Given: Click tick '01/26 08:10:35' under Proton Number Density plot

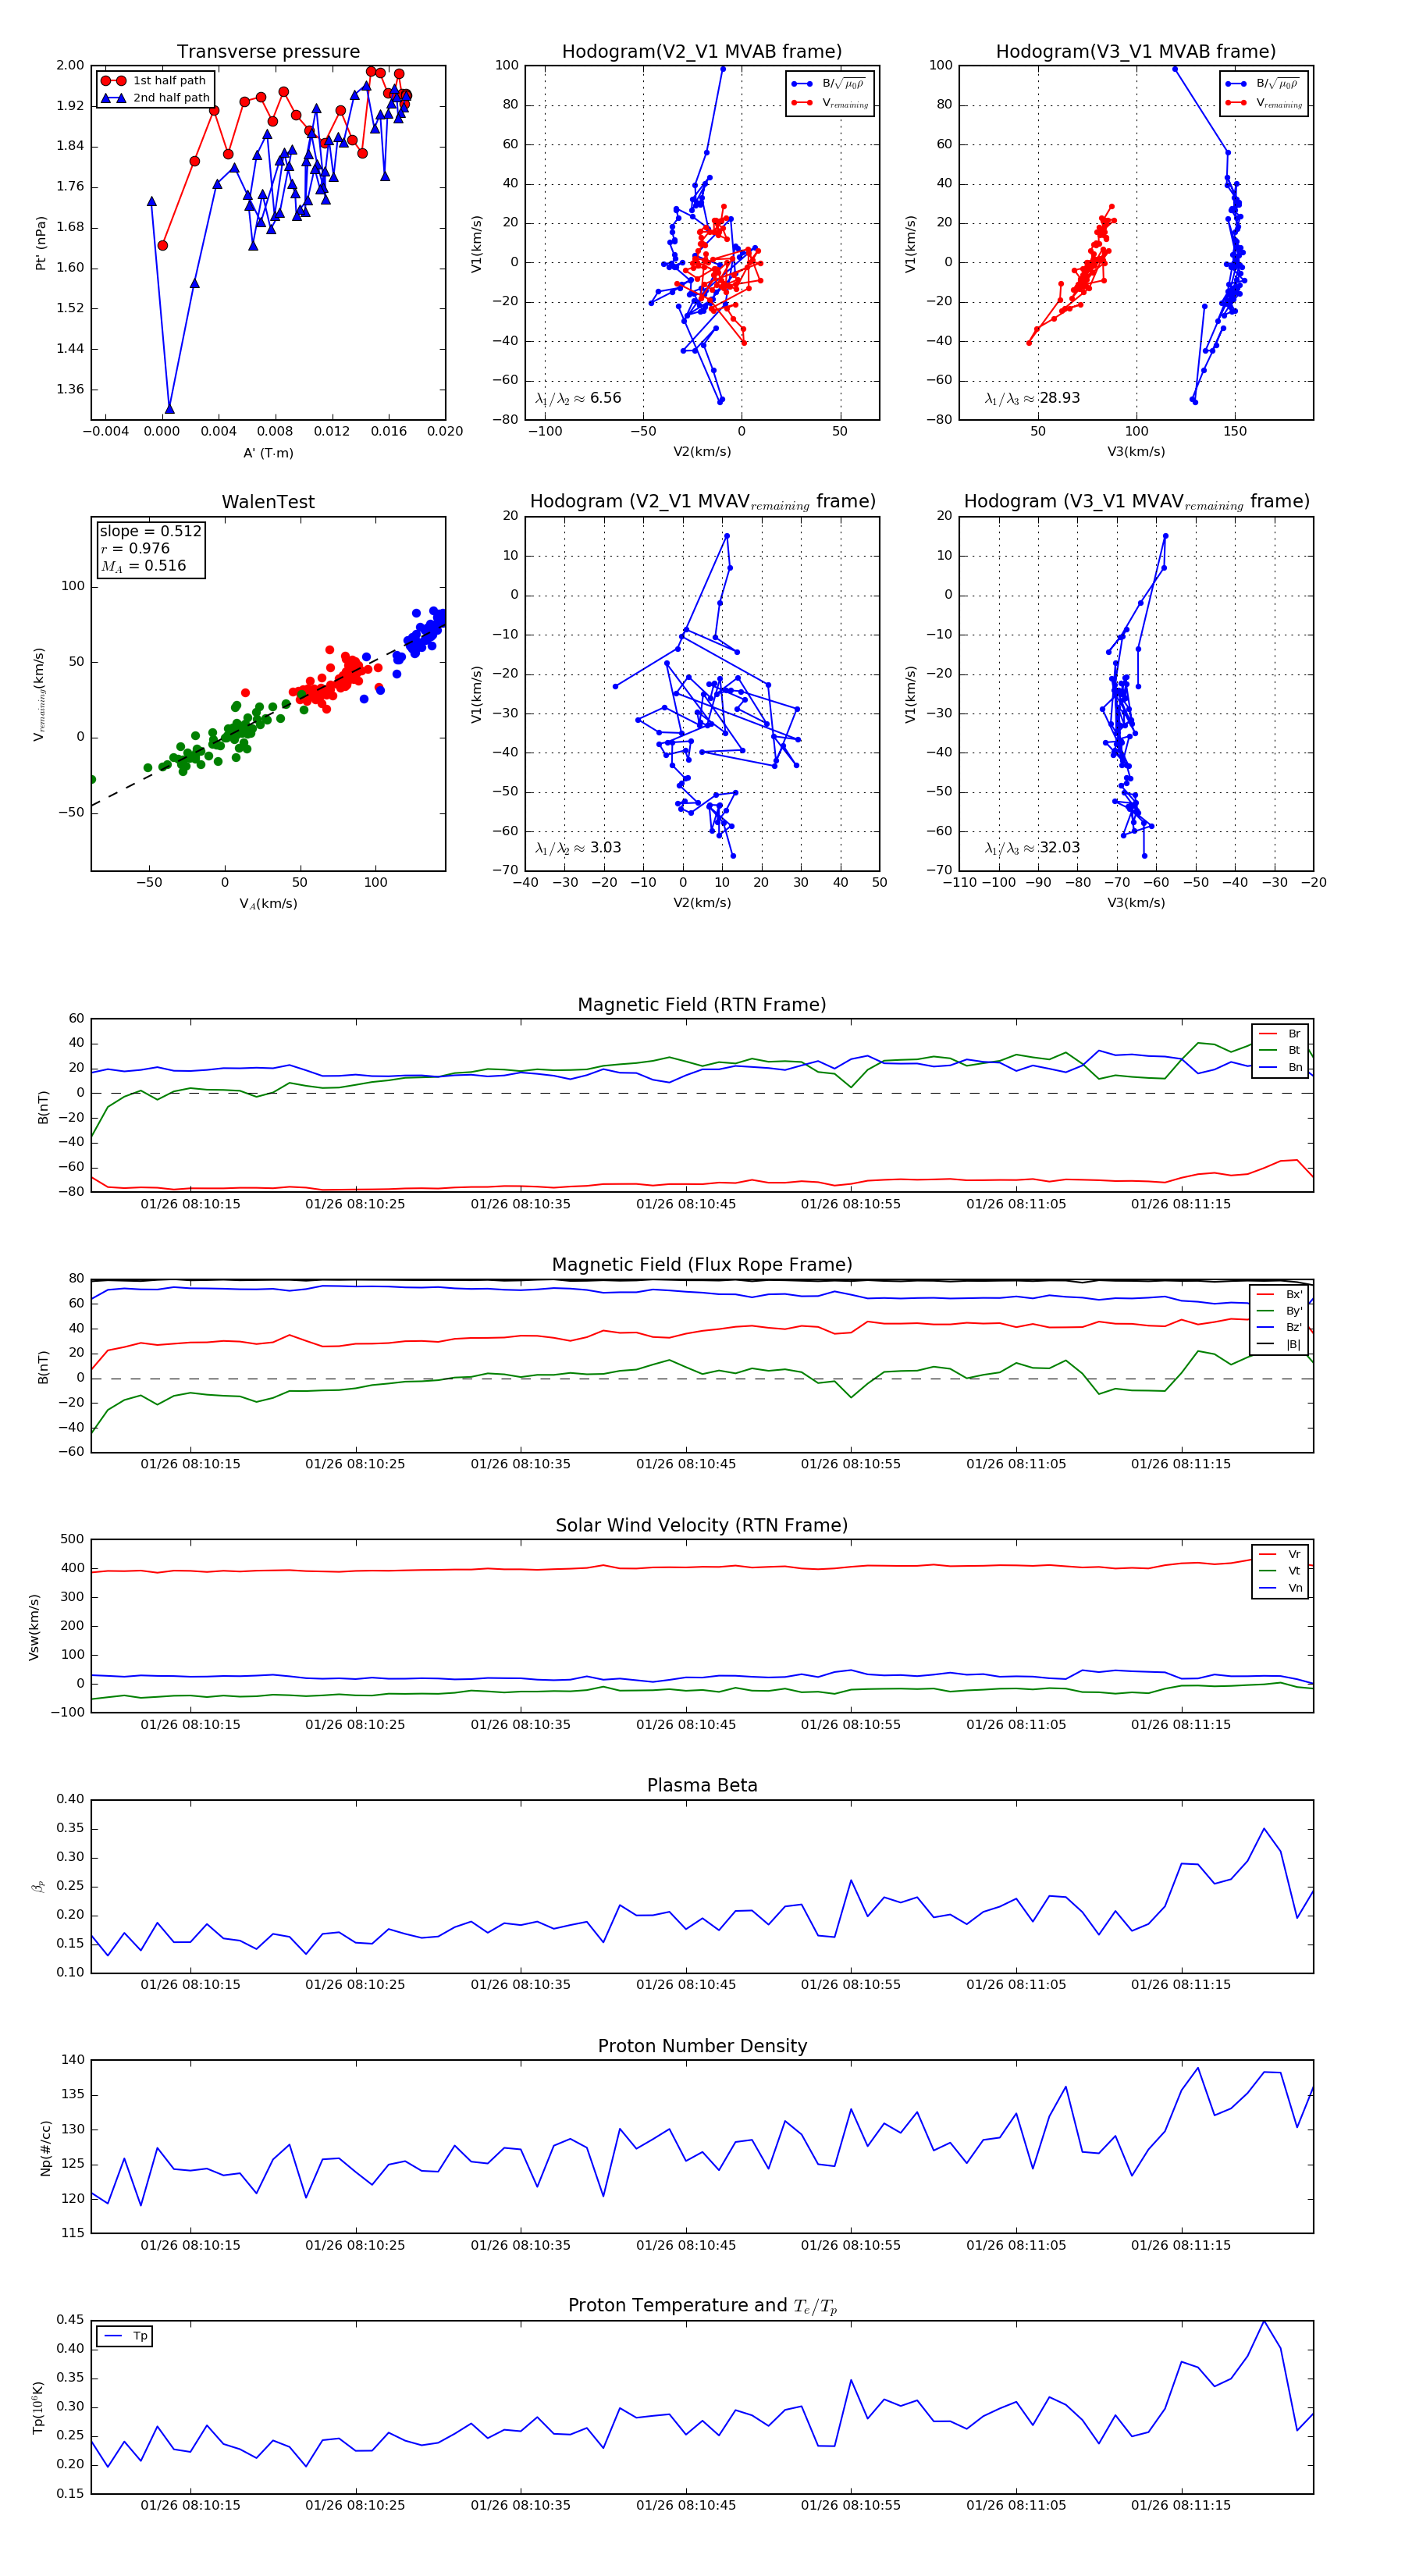Looking at the screenshot, I should click(521, 2245).
